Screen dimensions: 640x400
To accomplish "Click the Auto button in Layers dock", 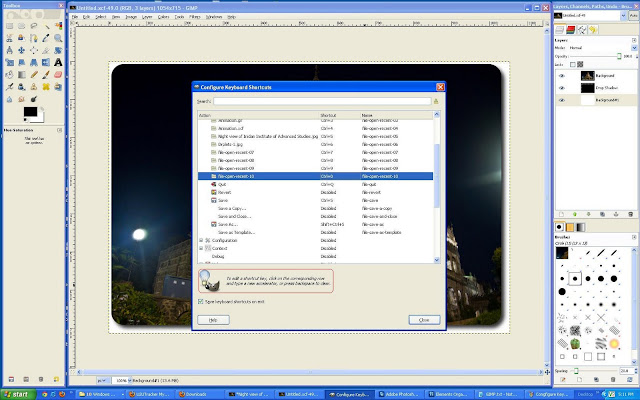I will (x=633, y=16).
